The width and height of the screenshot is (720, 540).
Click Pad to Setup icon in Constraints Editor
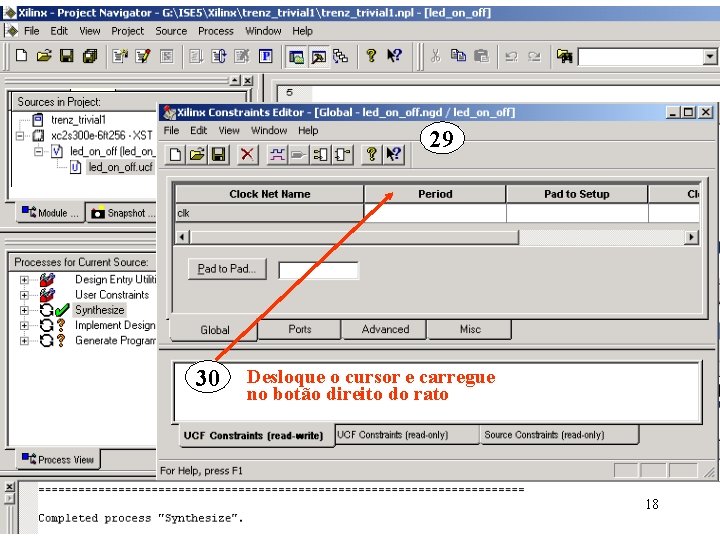(321, 154)
